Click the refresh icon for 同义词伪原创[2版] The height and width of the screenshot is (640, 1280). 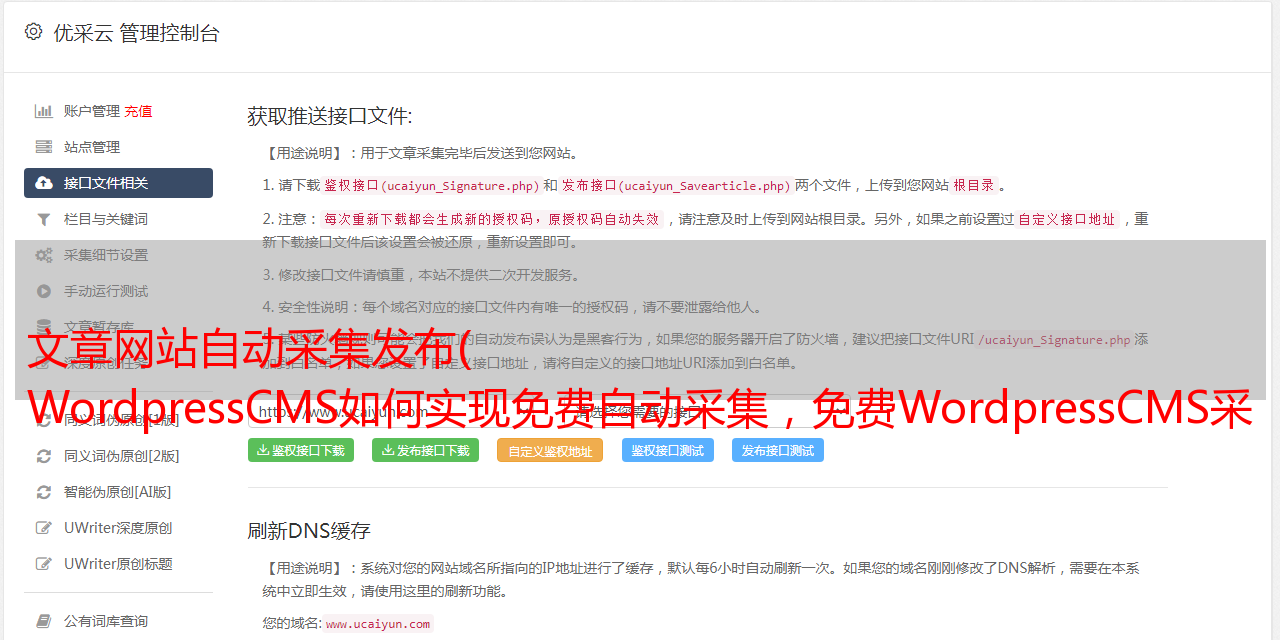44,456
